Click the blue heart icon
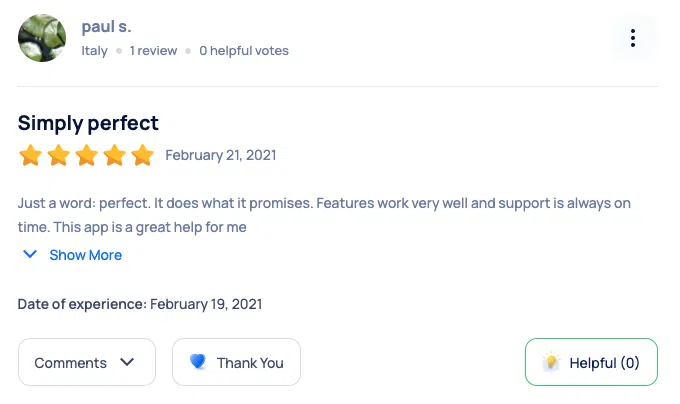 tap(198, 363)
